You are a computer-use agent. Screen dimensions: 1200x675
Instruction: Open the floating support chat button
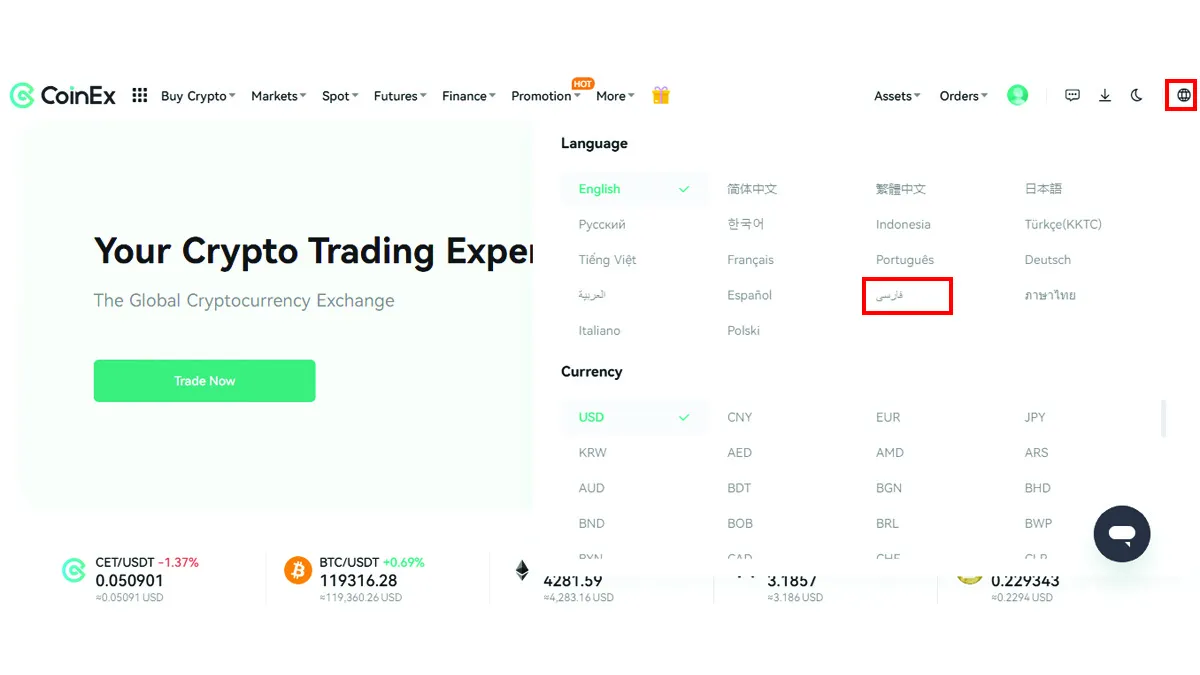click(x=1122, y=534)
